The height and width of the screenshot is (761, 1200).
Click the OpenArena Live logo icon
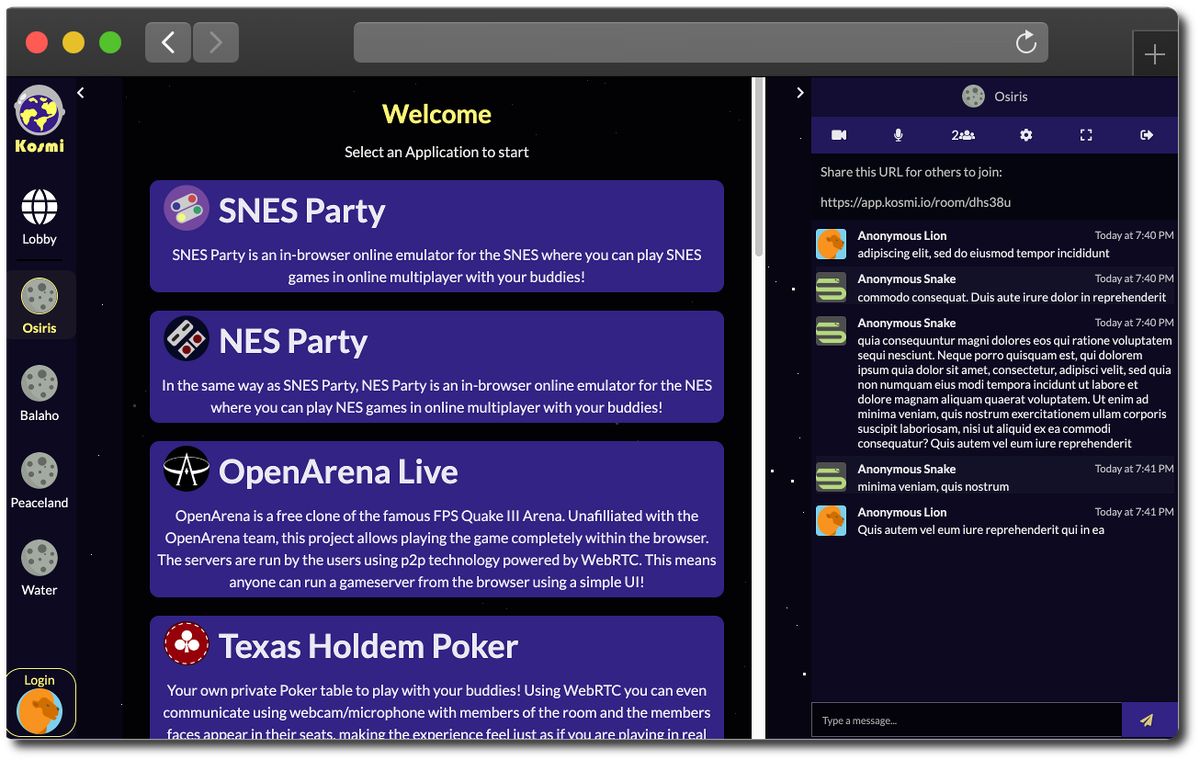(x=186, y=468)
